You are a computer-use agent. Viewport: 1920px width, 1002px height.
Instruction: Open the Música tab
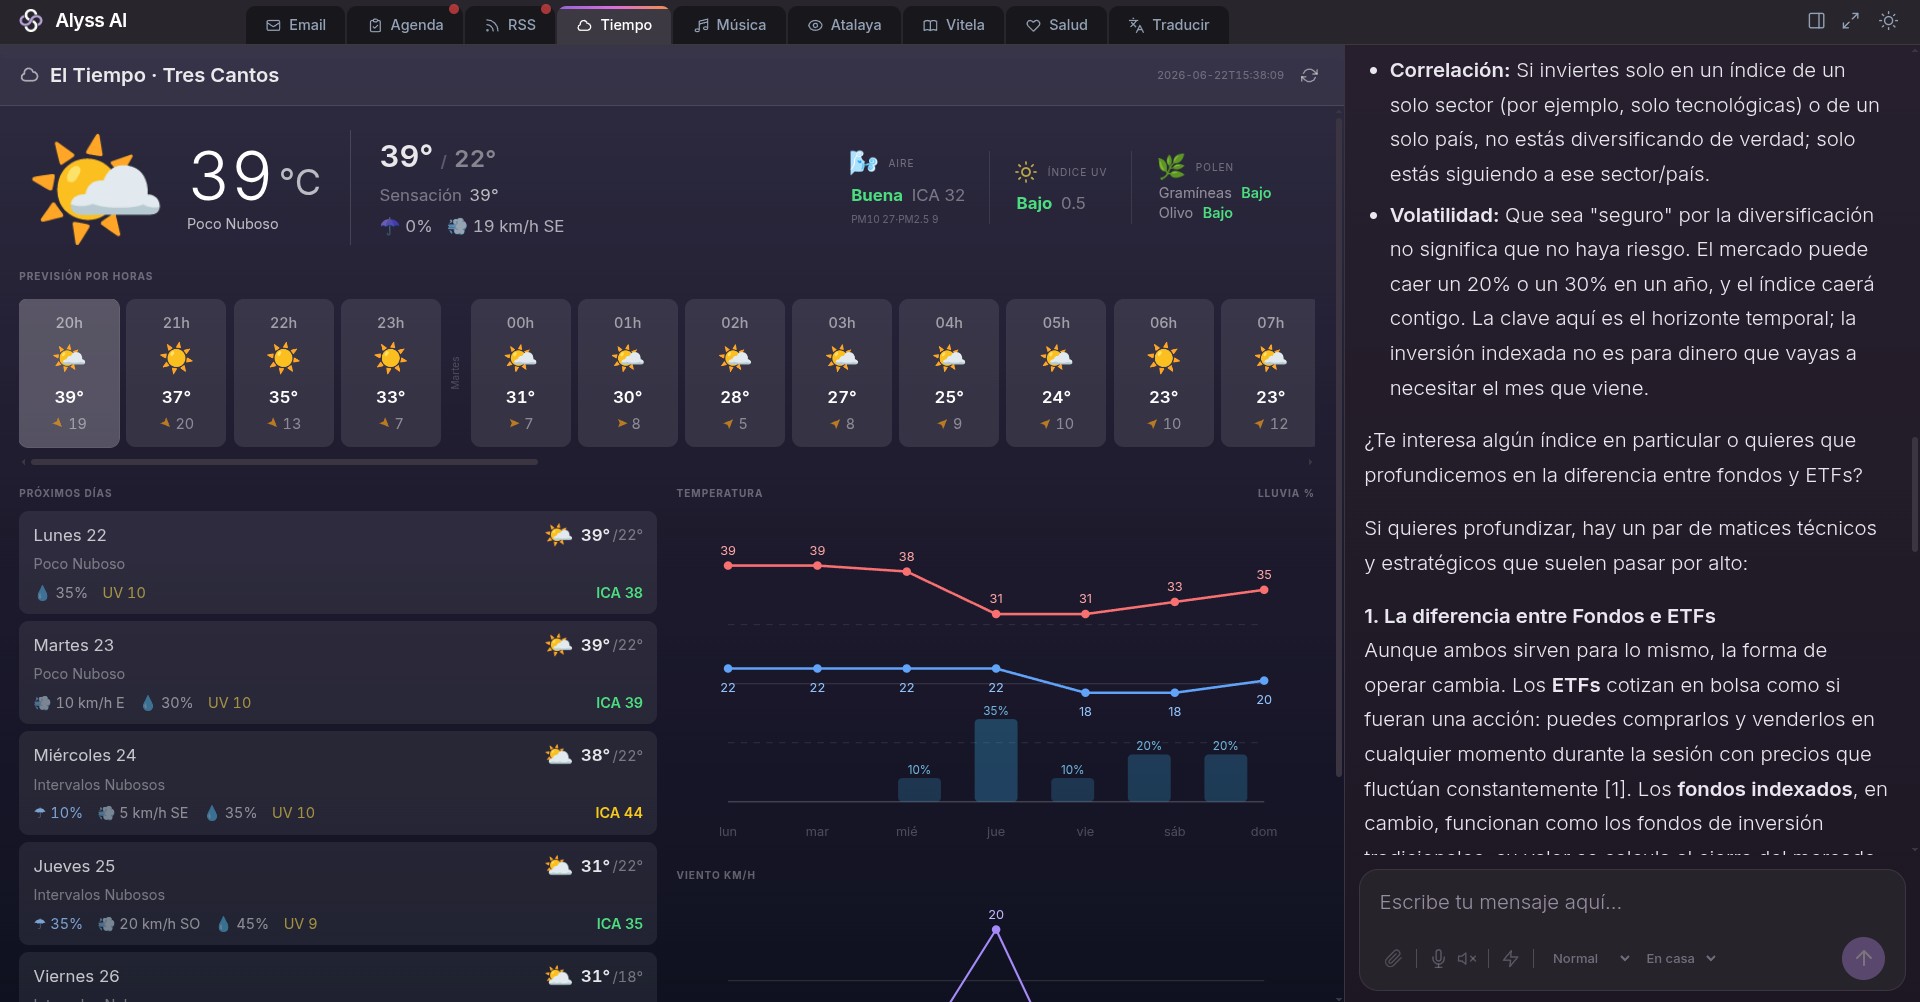pyautogui.click(x=730, y=25)
